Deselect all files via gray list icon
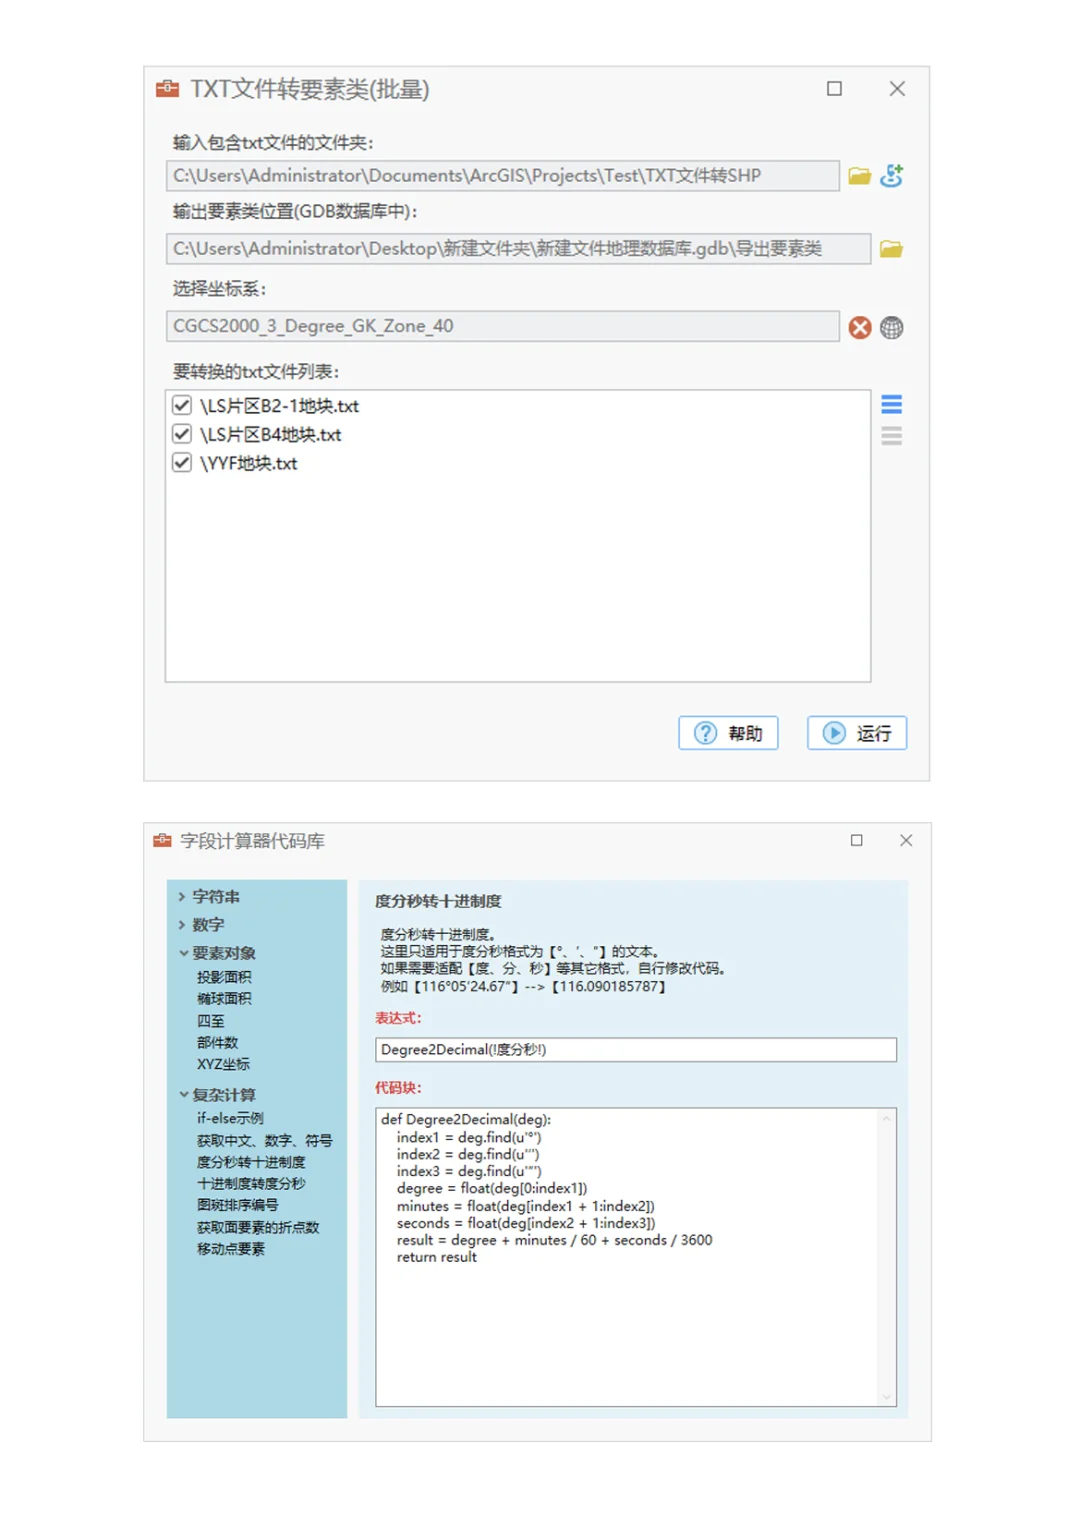 pyautogui.click(x=892, y=435)
